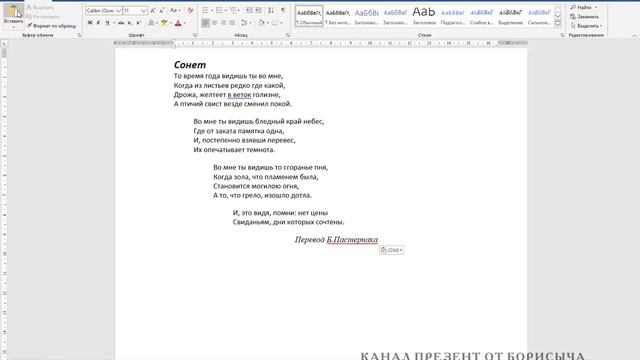Justify the text

232,23
